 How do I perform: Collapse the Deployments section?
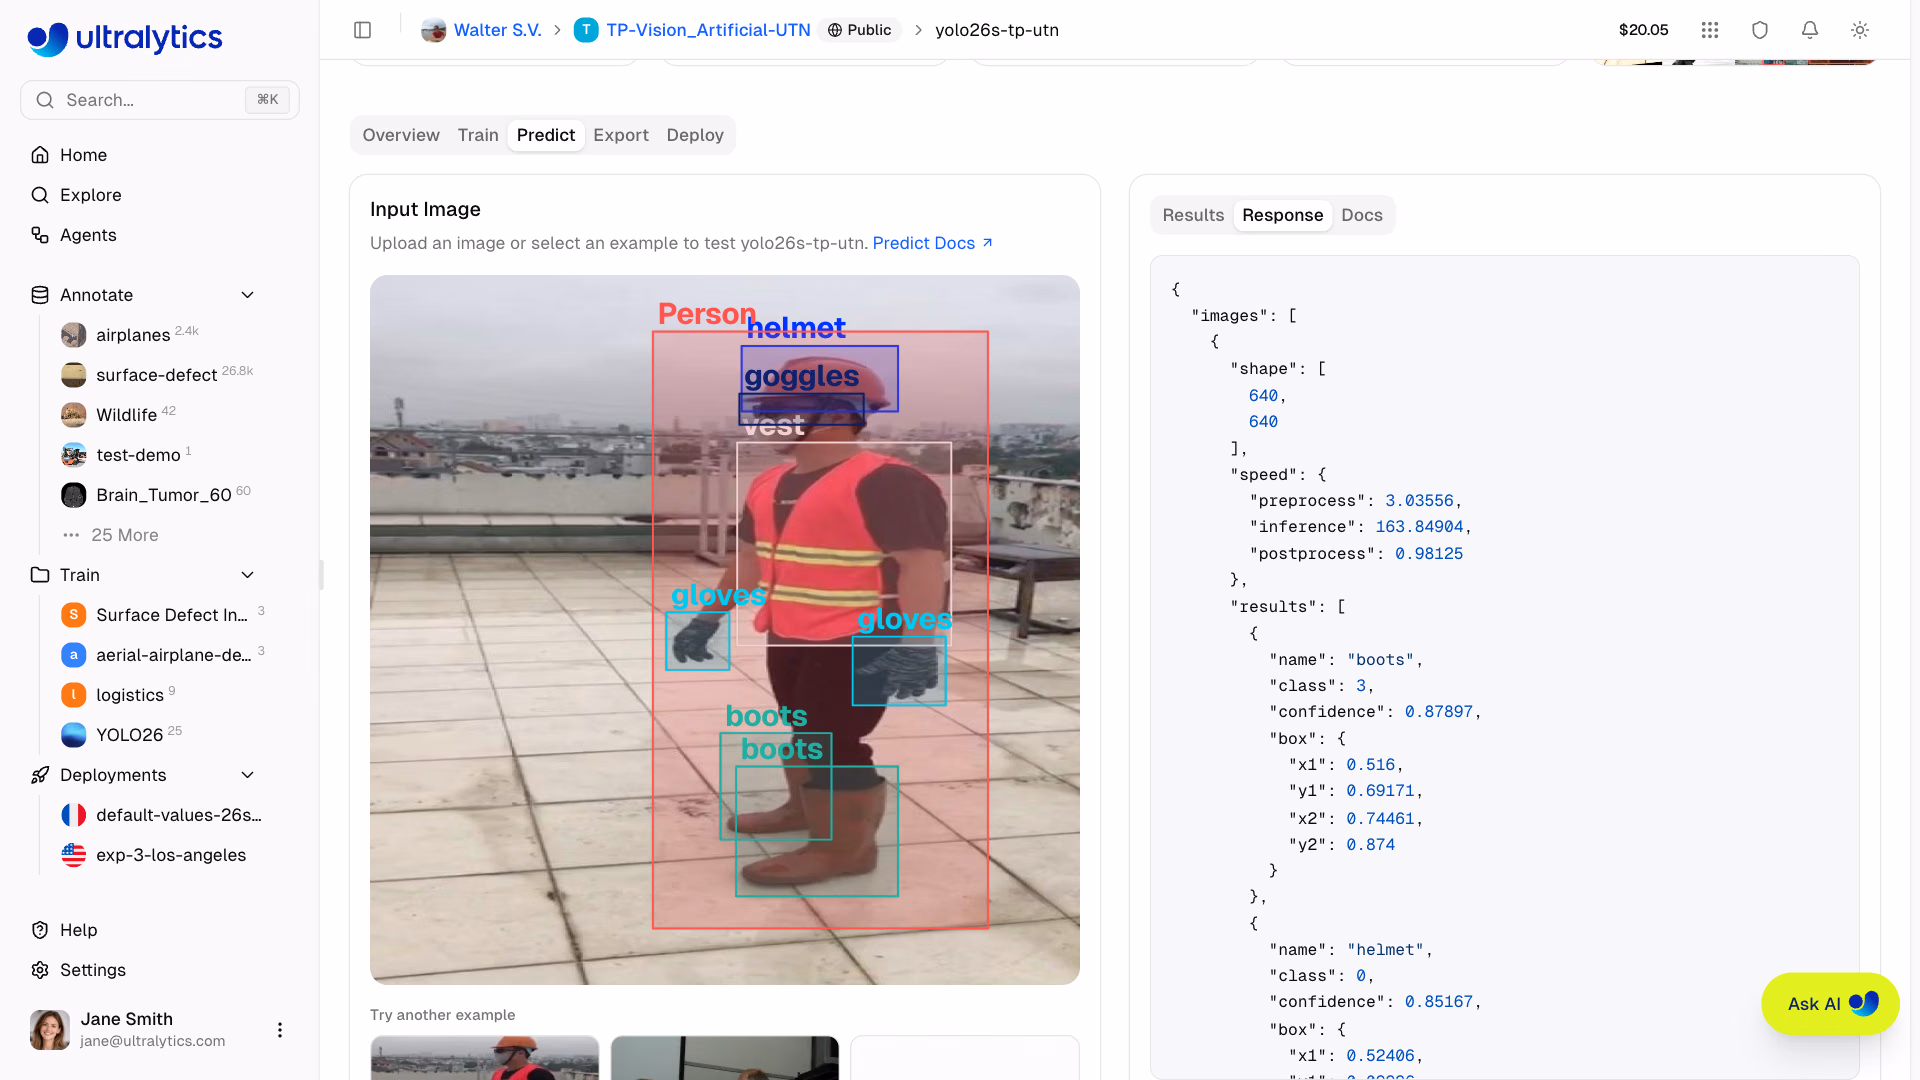248,775
